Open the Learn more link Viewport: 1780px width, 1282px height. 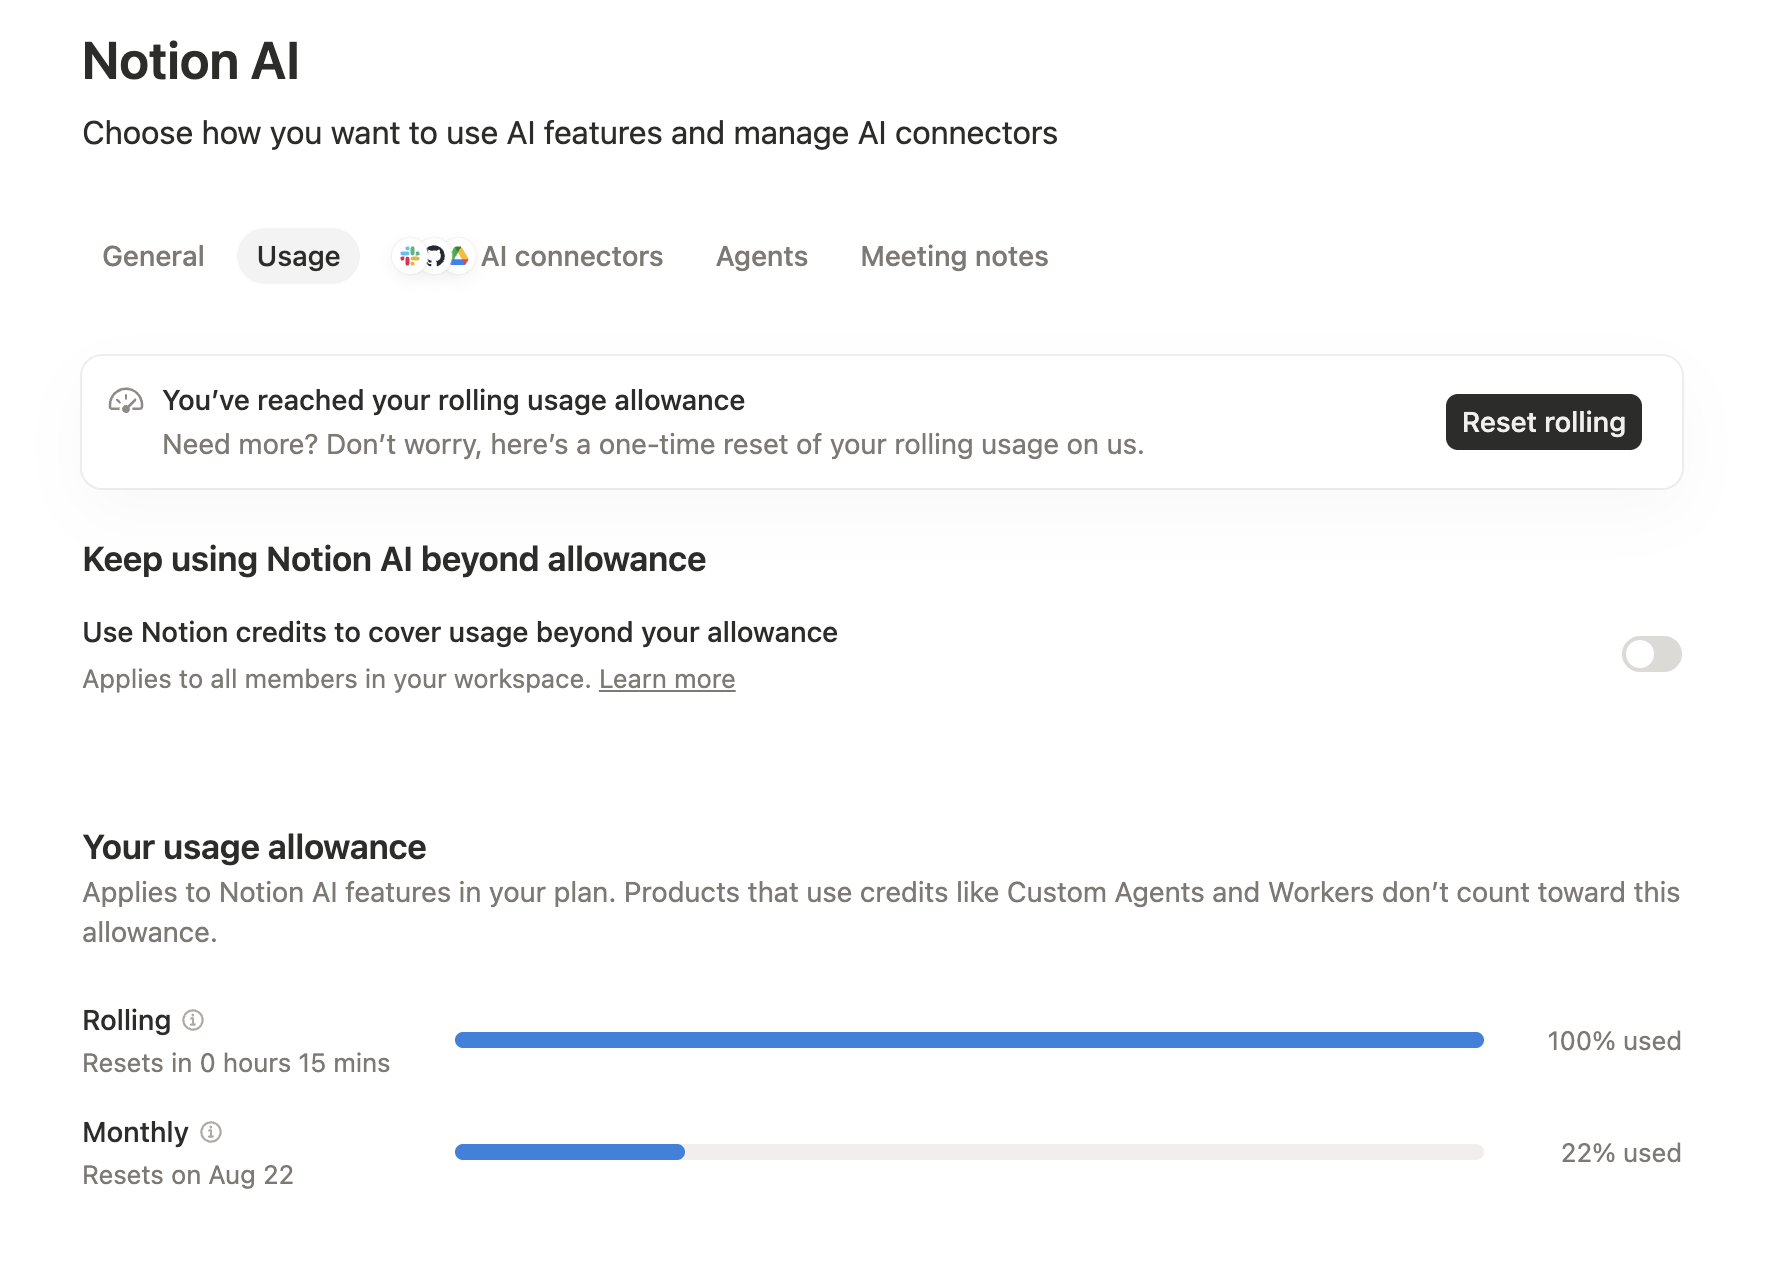pyautogui.click(x=667, y=679)
